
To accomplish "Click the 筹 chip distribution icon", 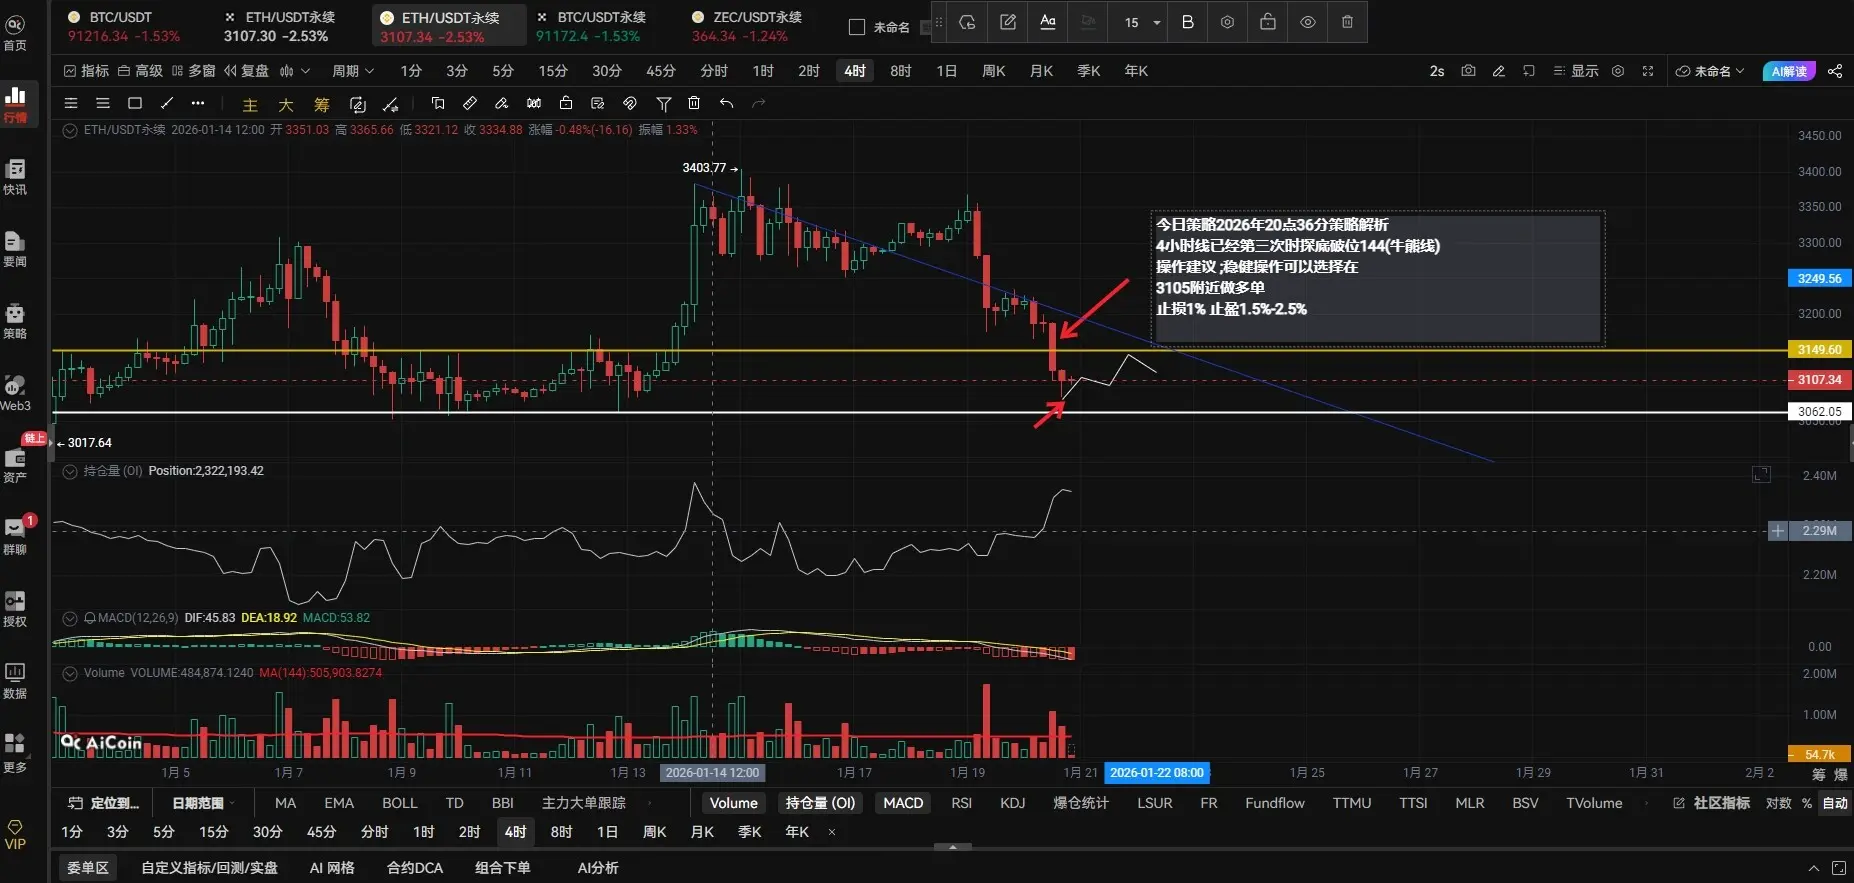I will coord(321,104).
